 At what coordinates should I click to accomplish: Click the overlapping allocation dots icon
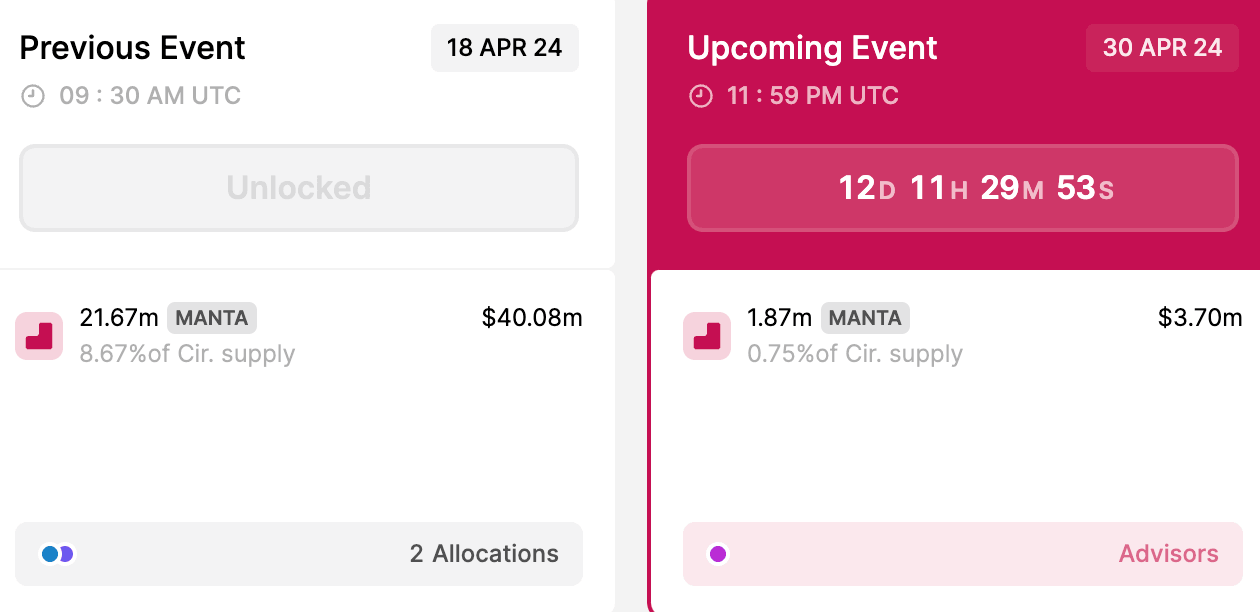[57, 553]
